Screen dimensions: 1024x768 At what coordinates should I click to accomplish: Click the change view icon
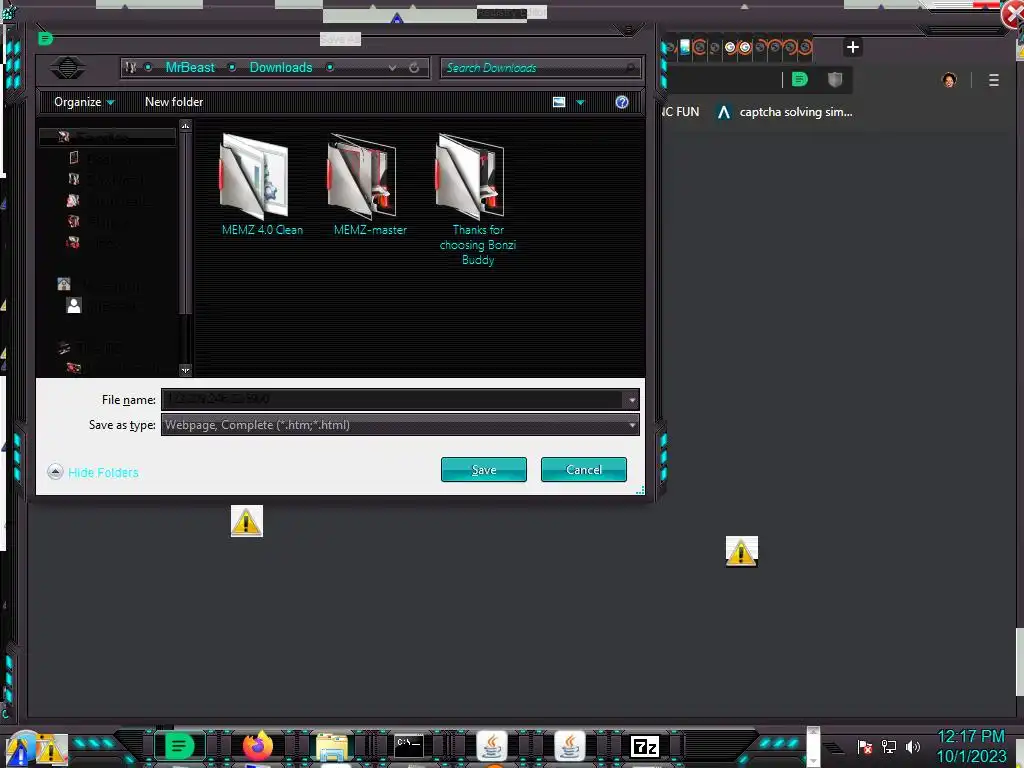click(x=559, y=102)
